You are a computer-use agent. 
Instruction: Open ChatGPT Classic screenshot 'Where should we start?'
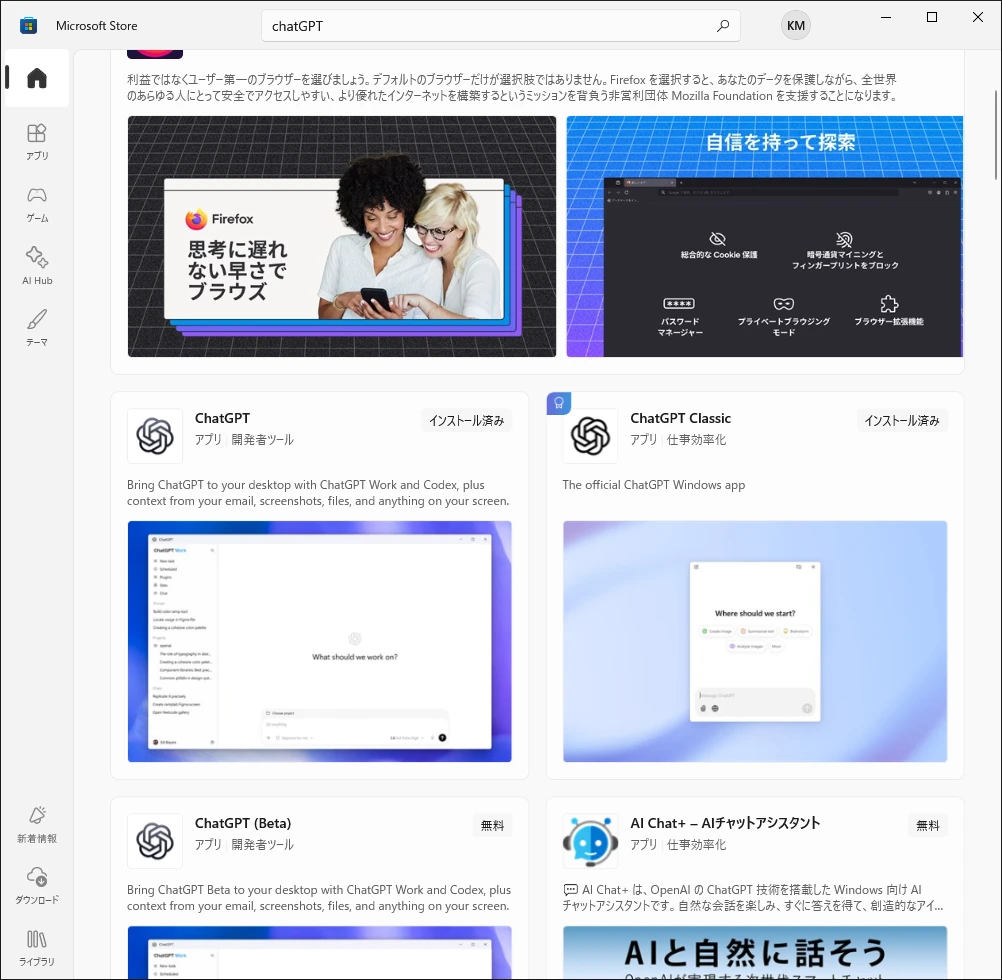coord(755,641)
